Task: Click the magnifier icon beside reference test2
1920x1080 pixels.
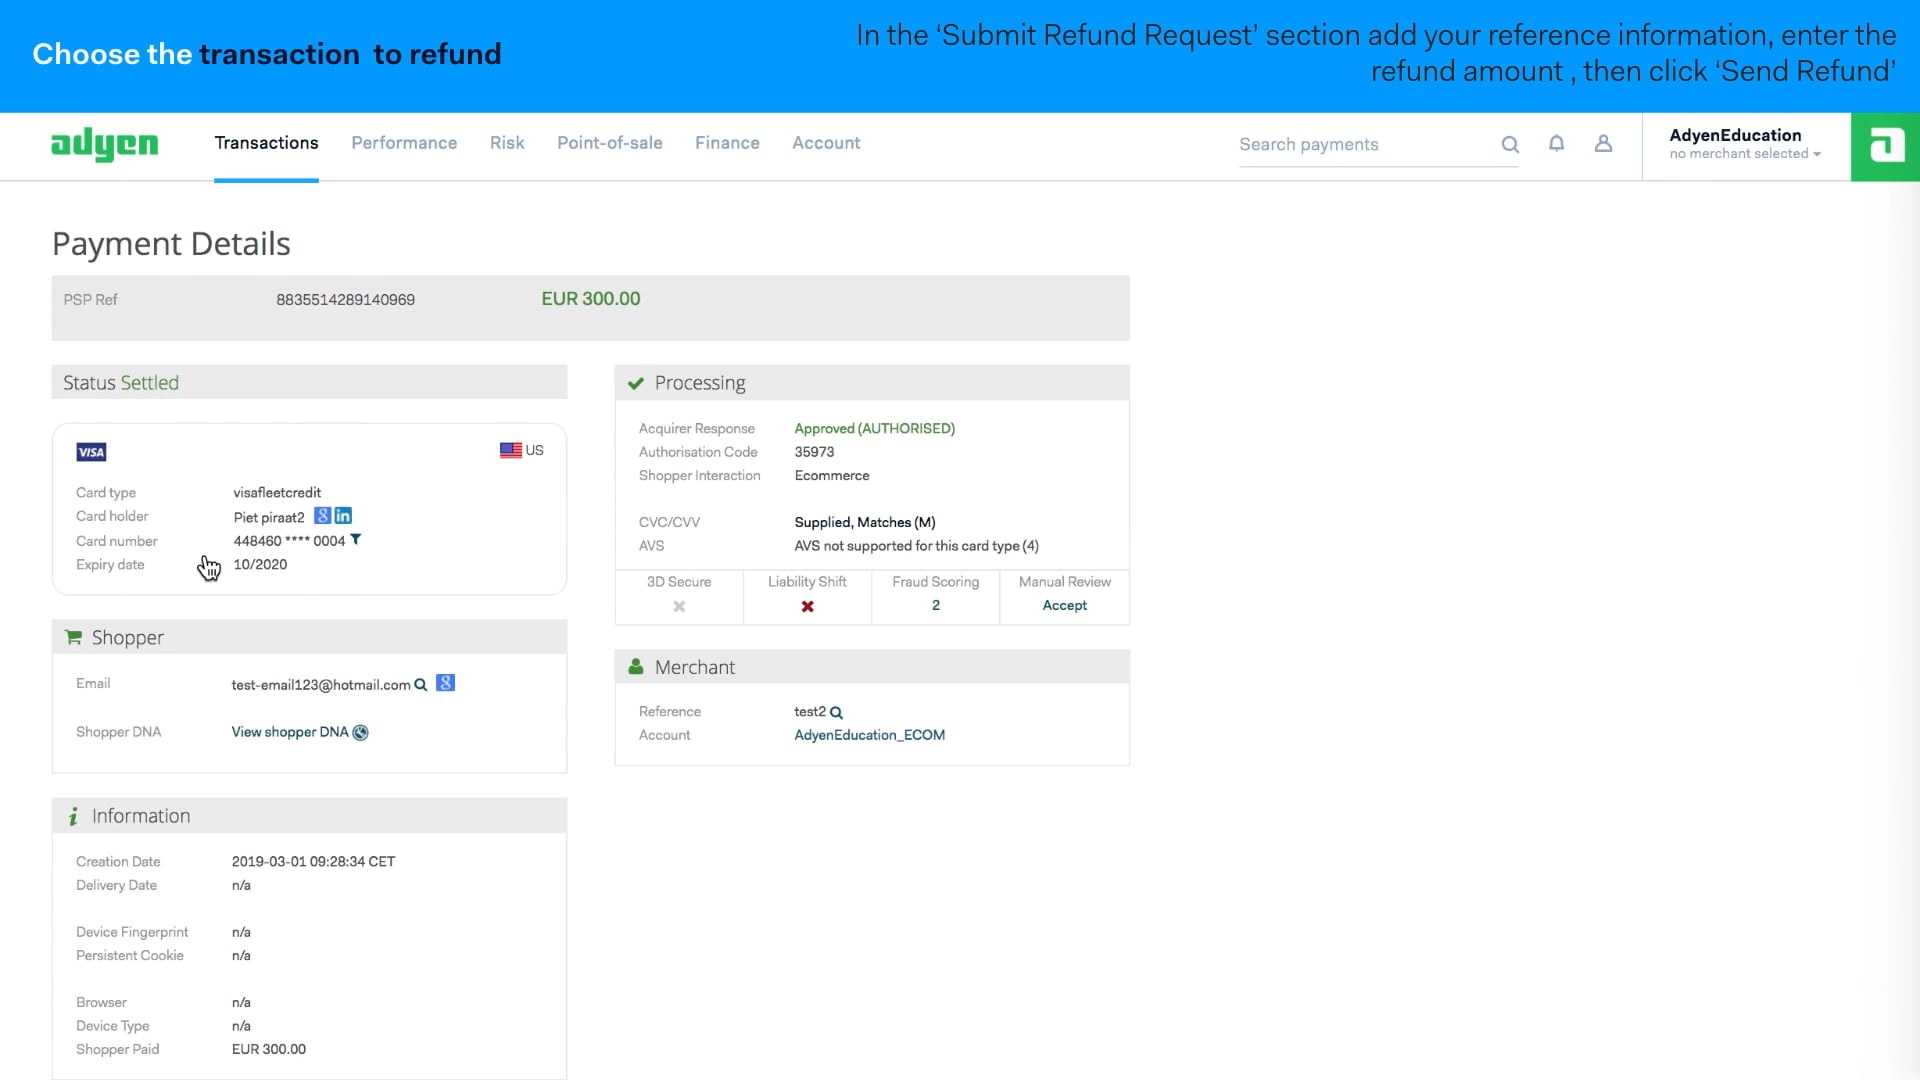Action: tap(837, 713)
